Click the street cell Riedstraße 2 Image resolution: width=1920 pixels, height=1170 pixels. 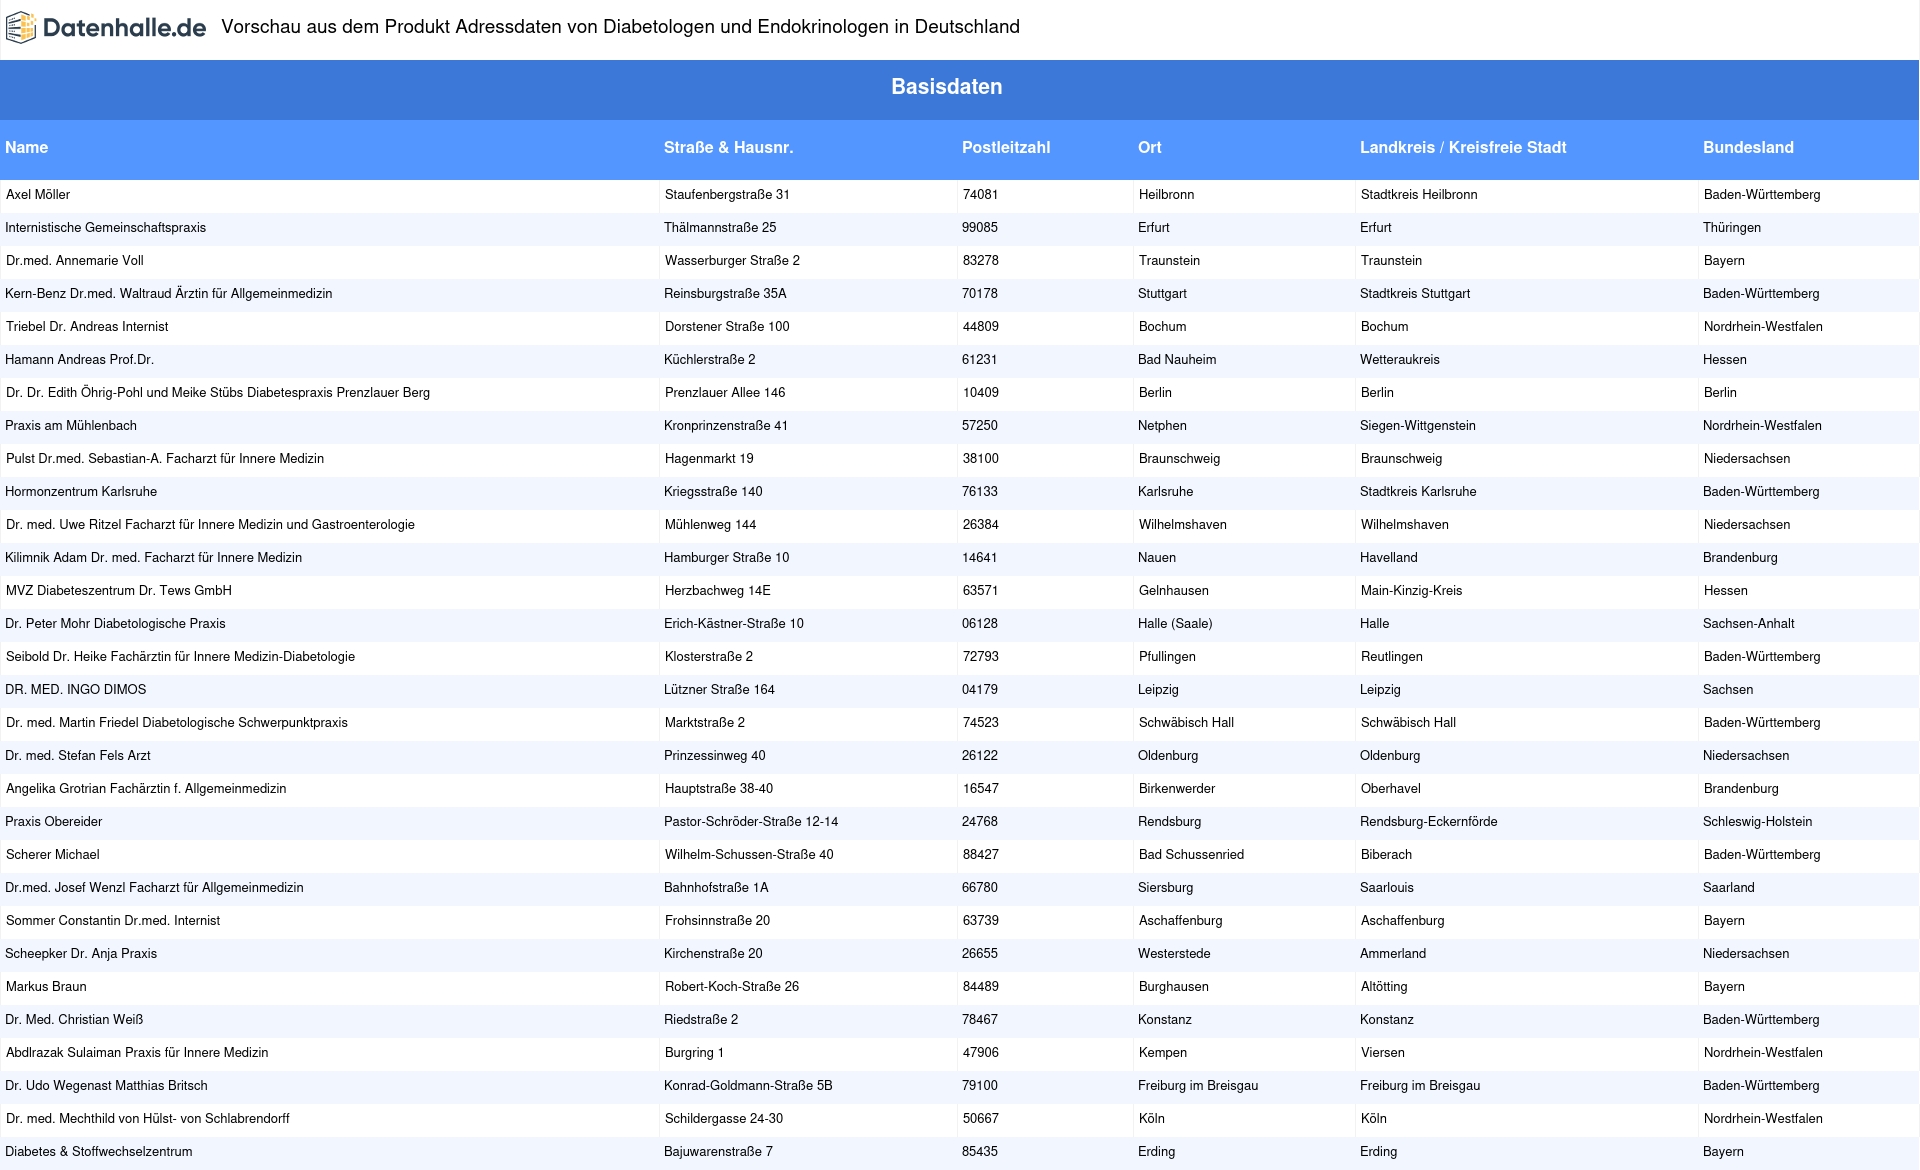click(701, 1020)
